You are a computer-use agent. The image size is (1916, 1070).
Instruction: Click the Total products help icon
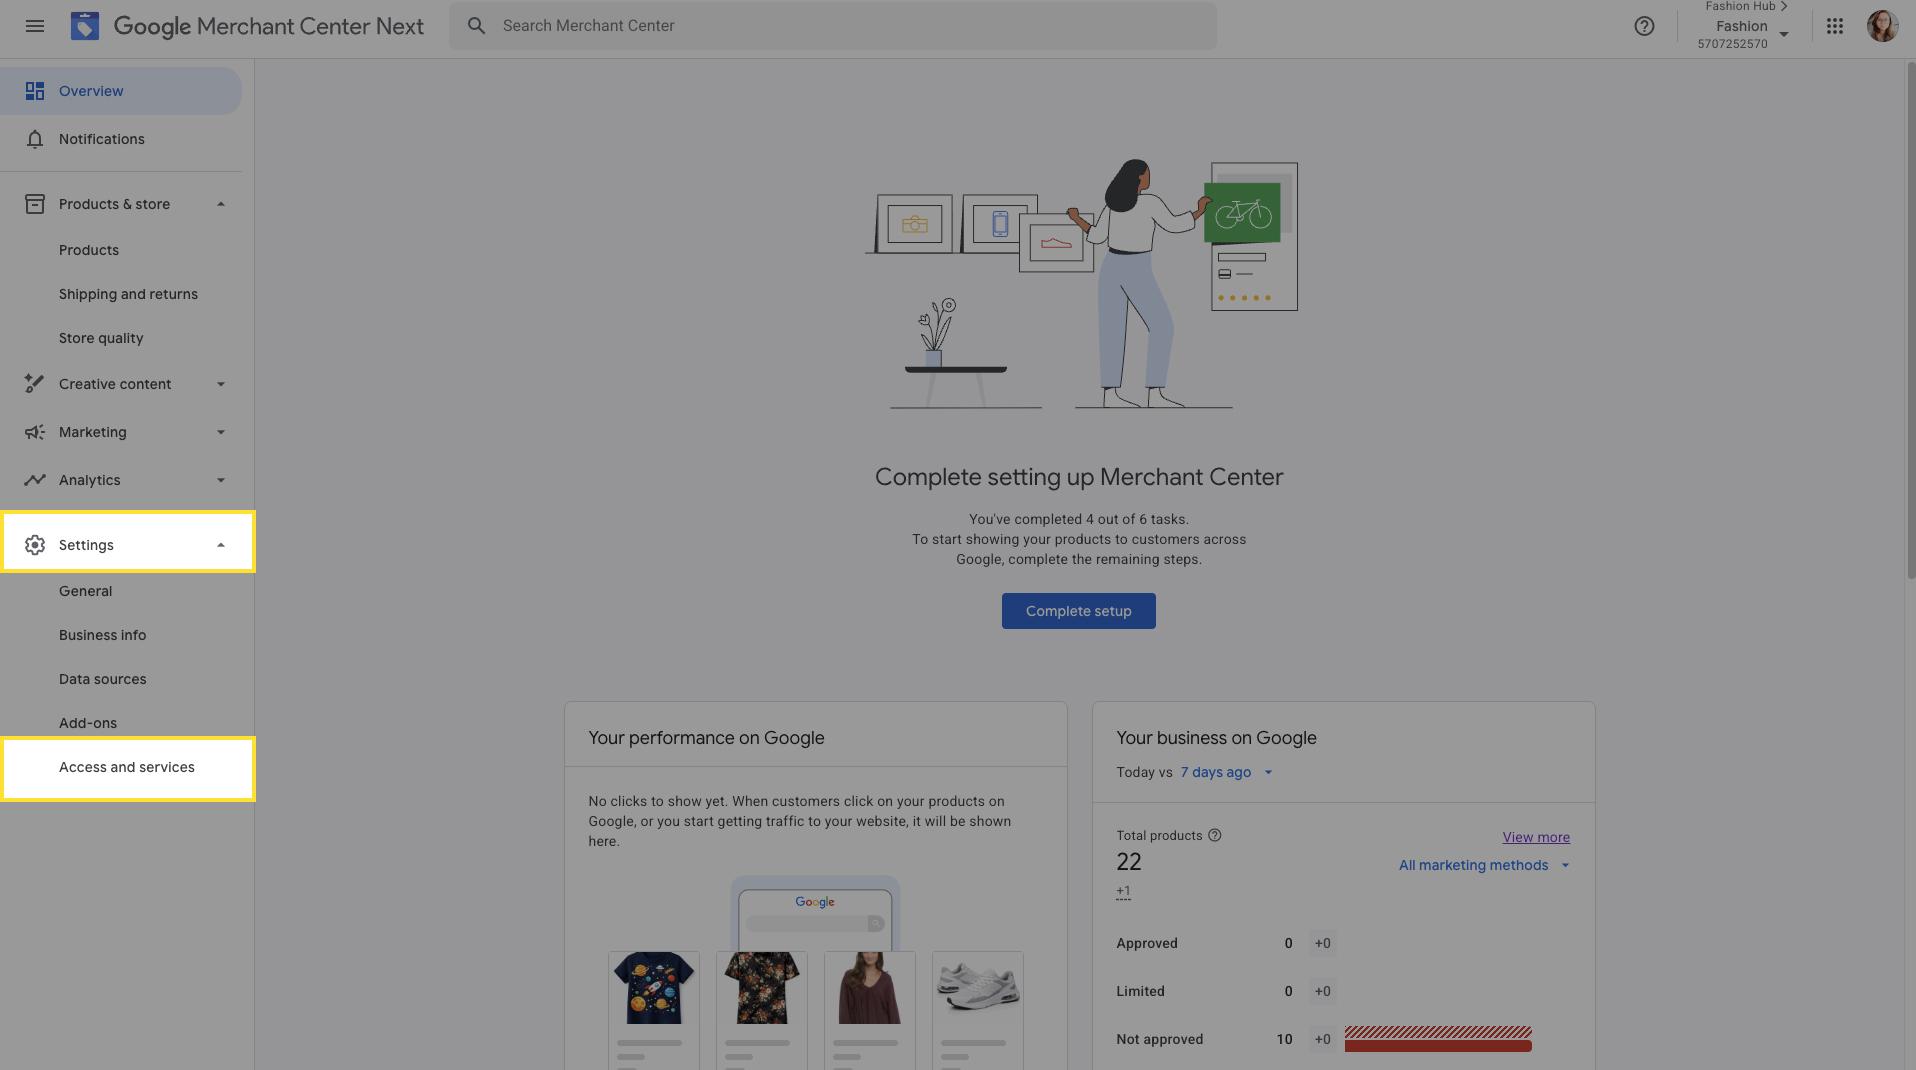pyautogui.click(x=1214, y=836)
